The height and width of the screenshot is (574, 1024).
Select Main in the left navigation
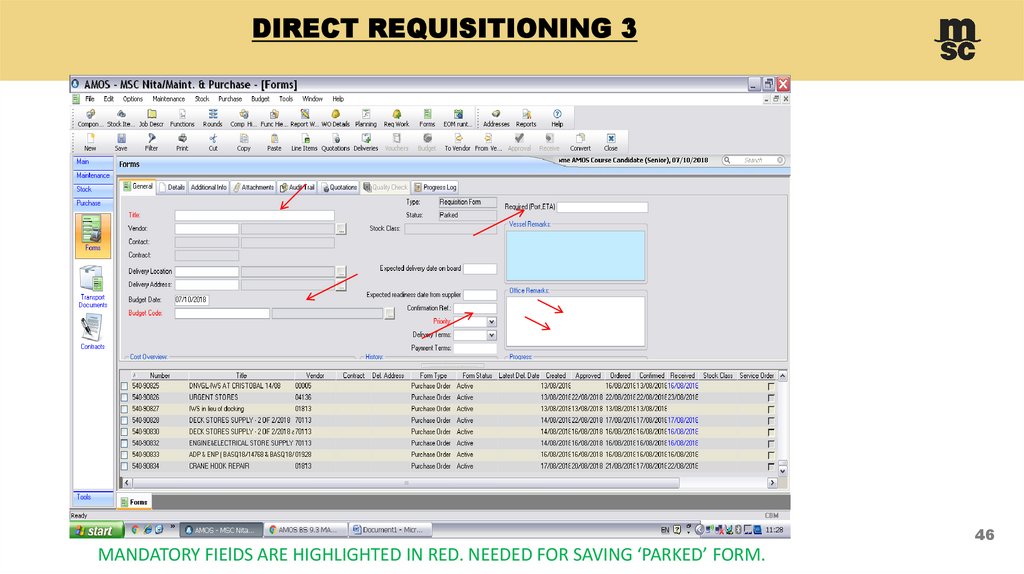point(92,162)
